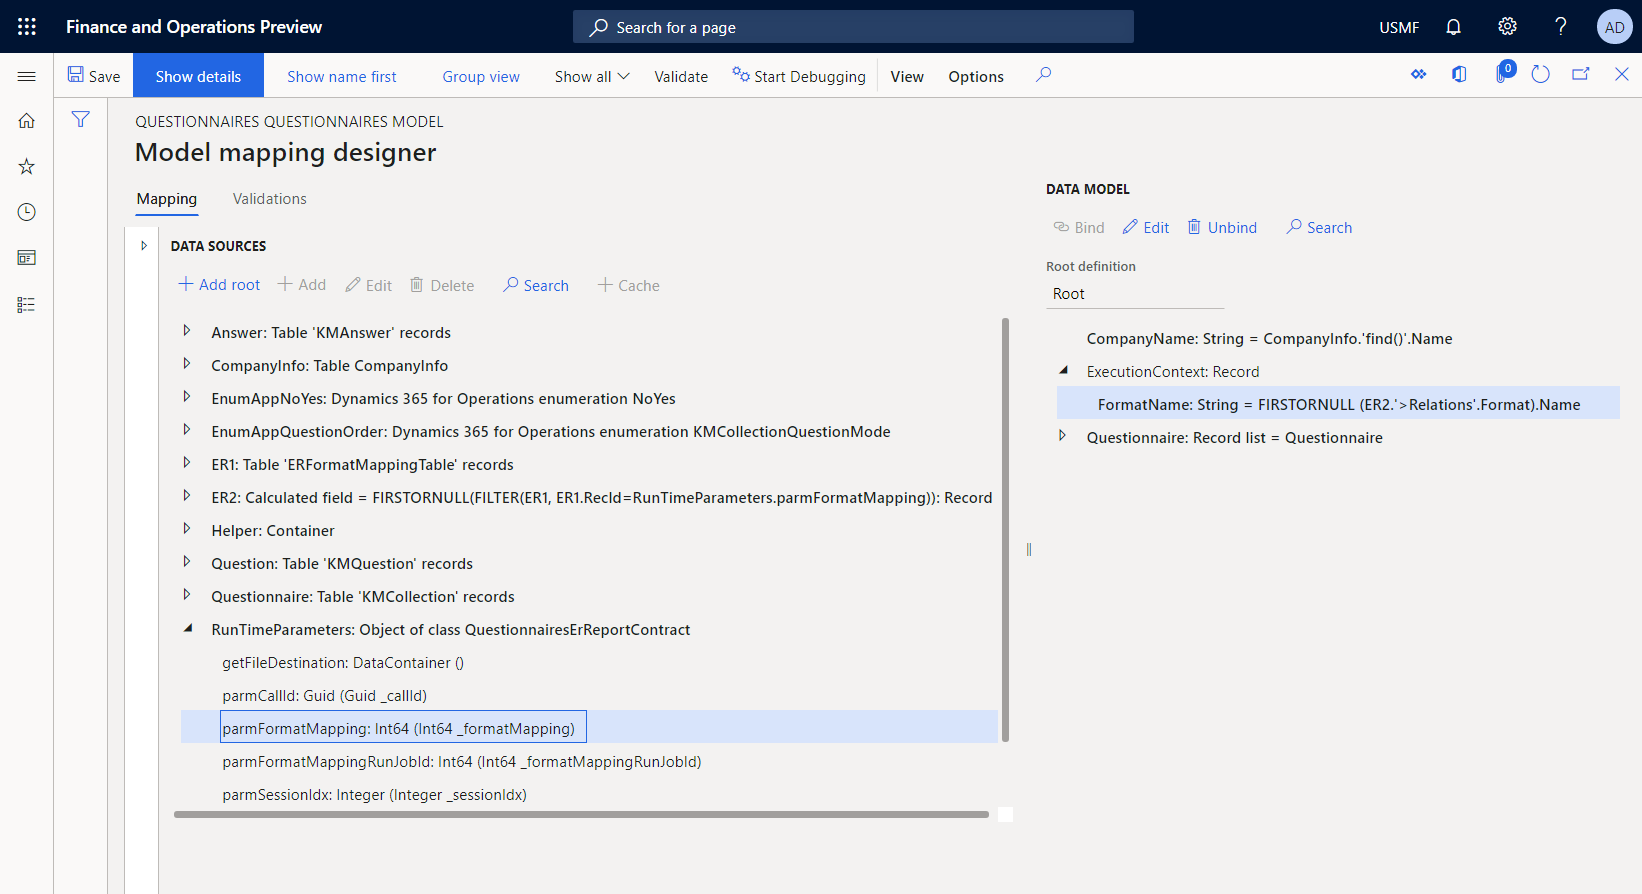Open the Home icon in sidebar
This screenshot has width=1642, height=894.
pyautogui.click(x=27, y=121)
